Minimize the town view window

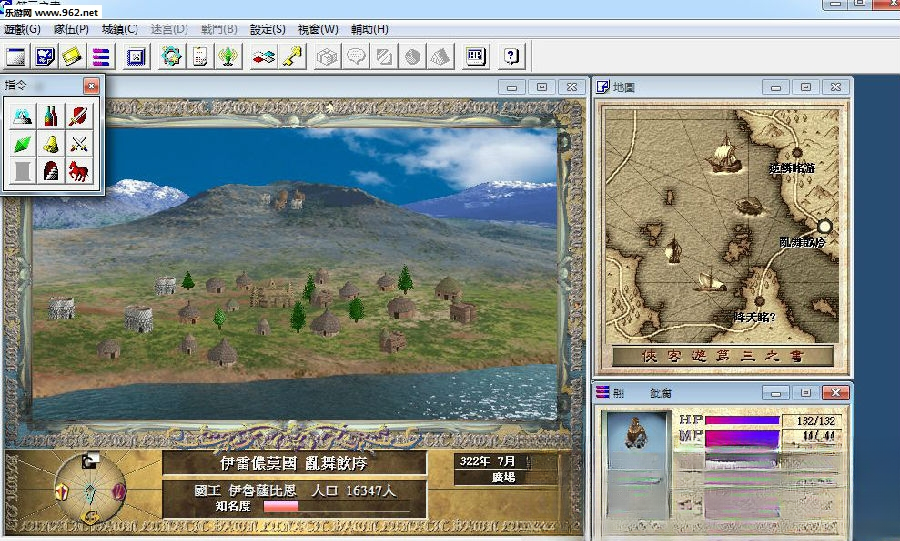[512, 87]
